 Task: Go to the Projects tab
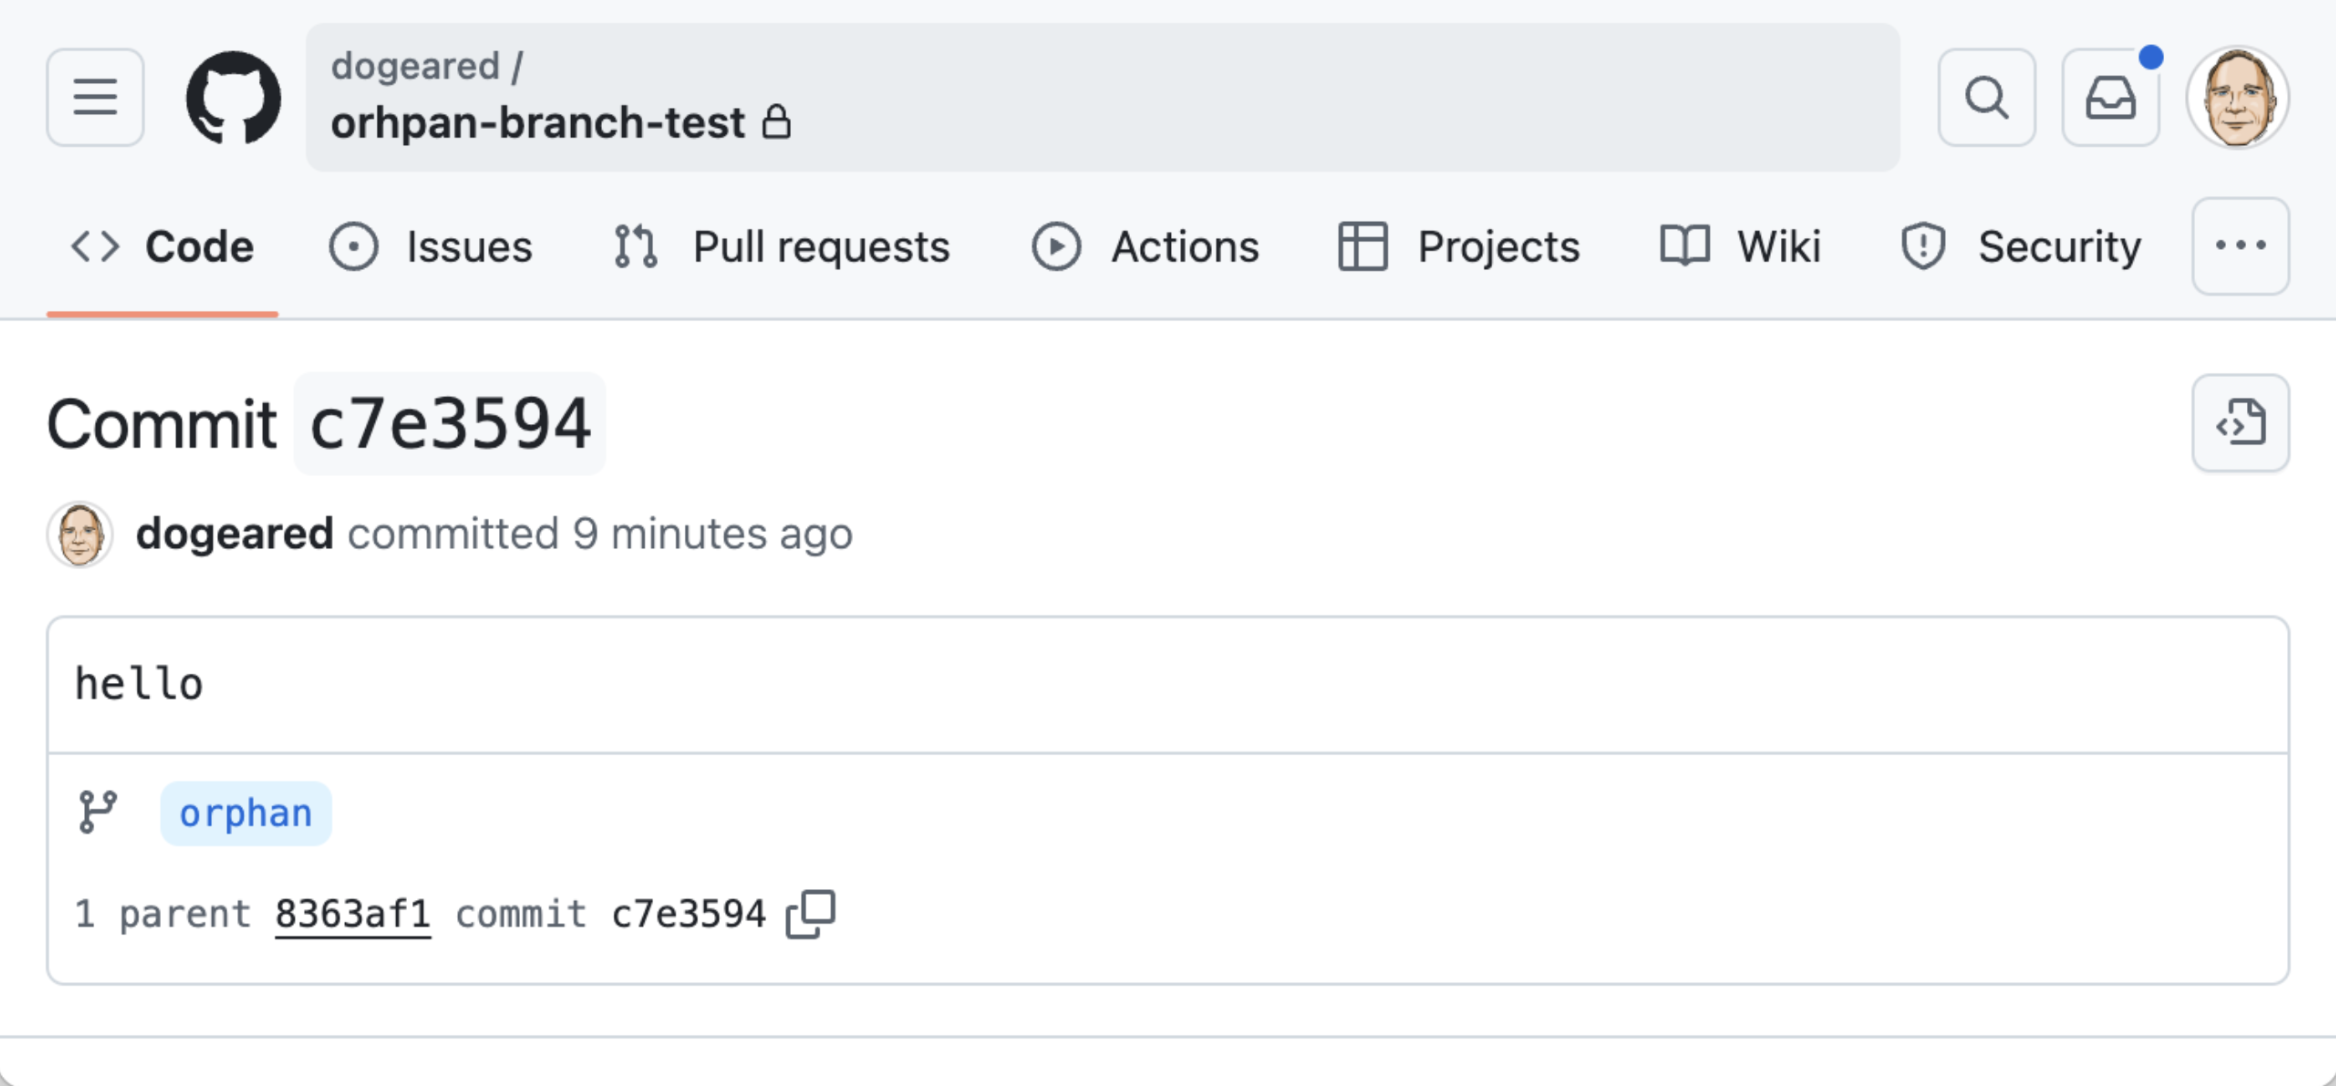pyautogui.click(x=1459, y=246)
